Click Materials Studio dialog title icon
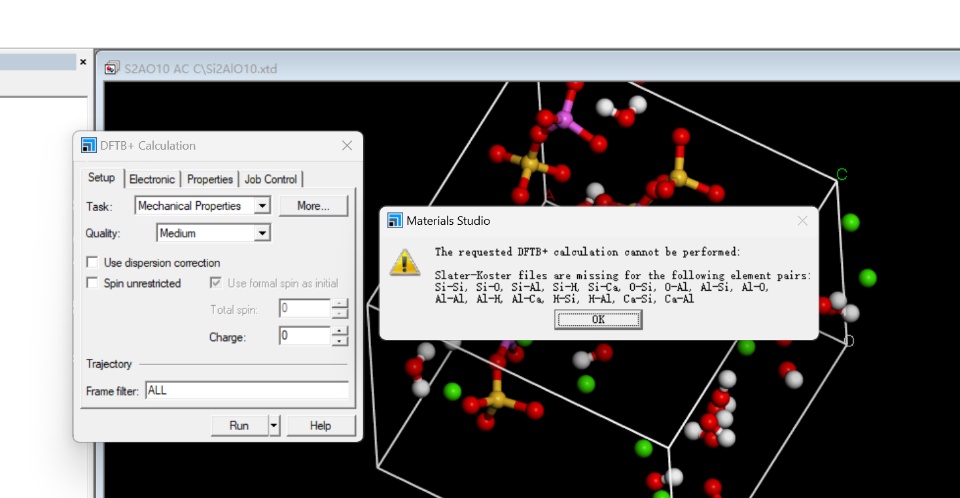The width and height of the screenshot is (960, 498). [x=395, y=221]
